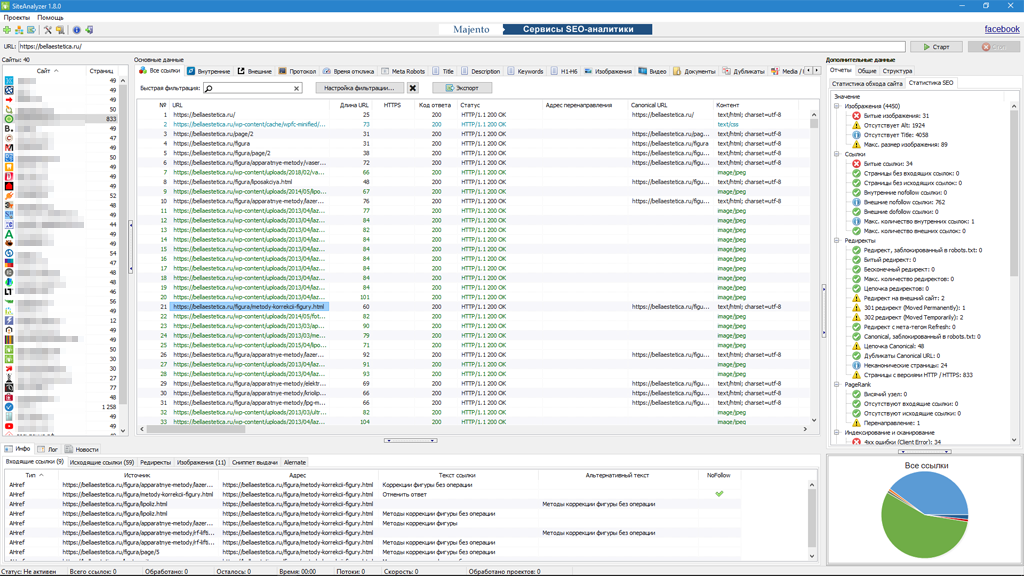The width and height of the screenshot is (1024, 576).
Task: Select the site row showing 1 258 pages
Action: pyautogui.click(x=63, y=407)
